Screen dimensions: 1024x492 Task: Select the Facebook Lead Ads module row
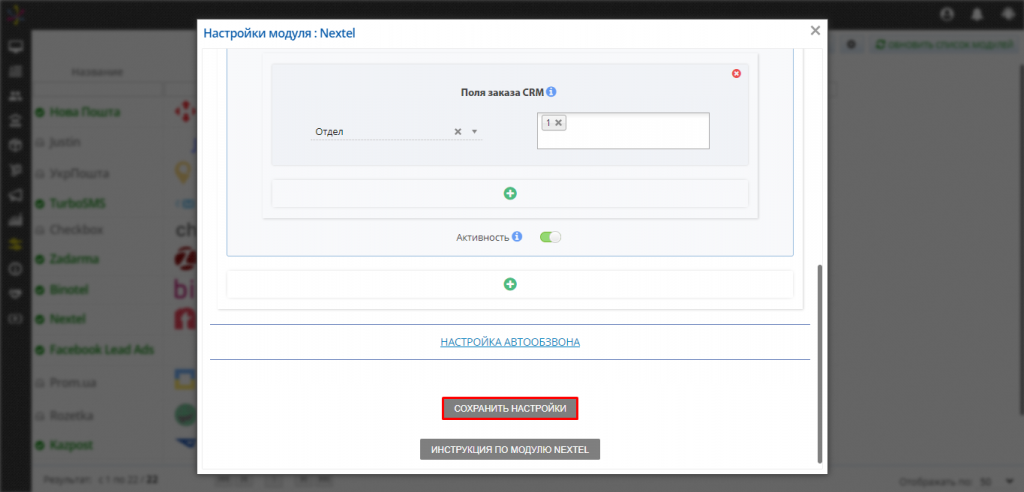pyautogui.click(x=101, y=350)
